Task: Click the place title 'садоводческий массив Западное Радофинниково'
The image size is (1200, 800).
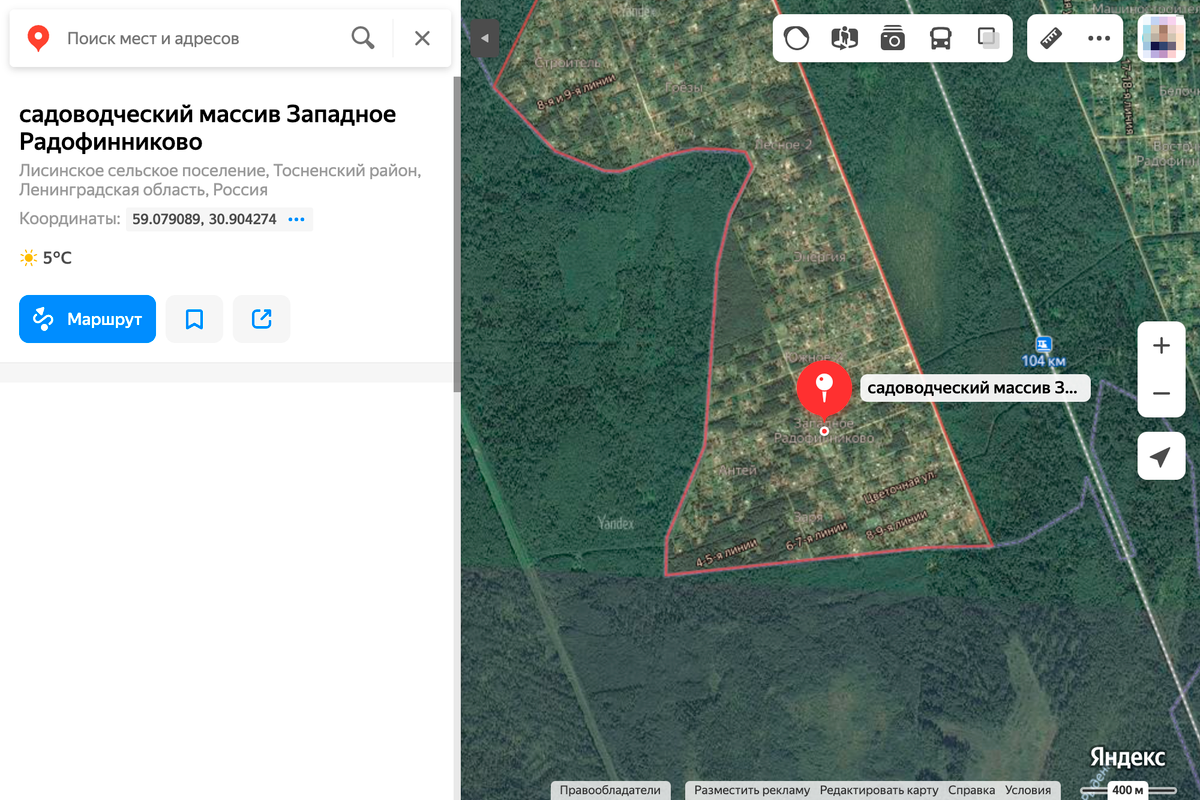Action: click(x=208, y=128)
